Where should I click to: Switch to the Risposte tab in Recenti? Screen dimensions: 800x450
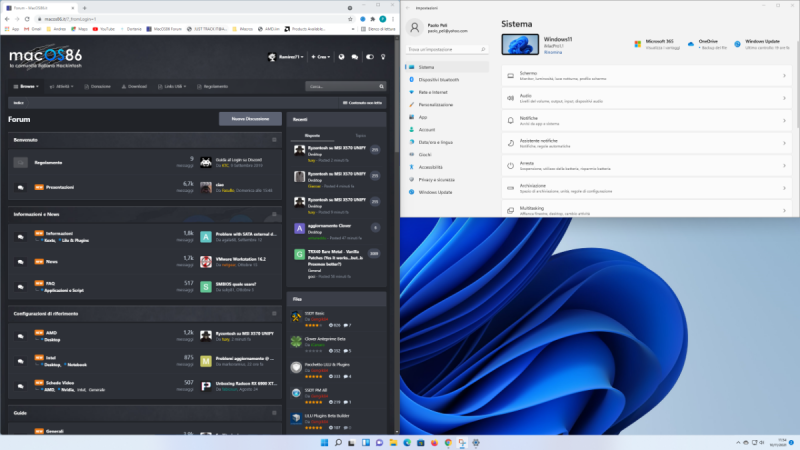312,136
